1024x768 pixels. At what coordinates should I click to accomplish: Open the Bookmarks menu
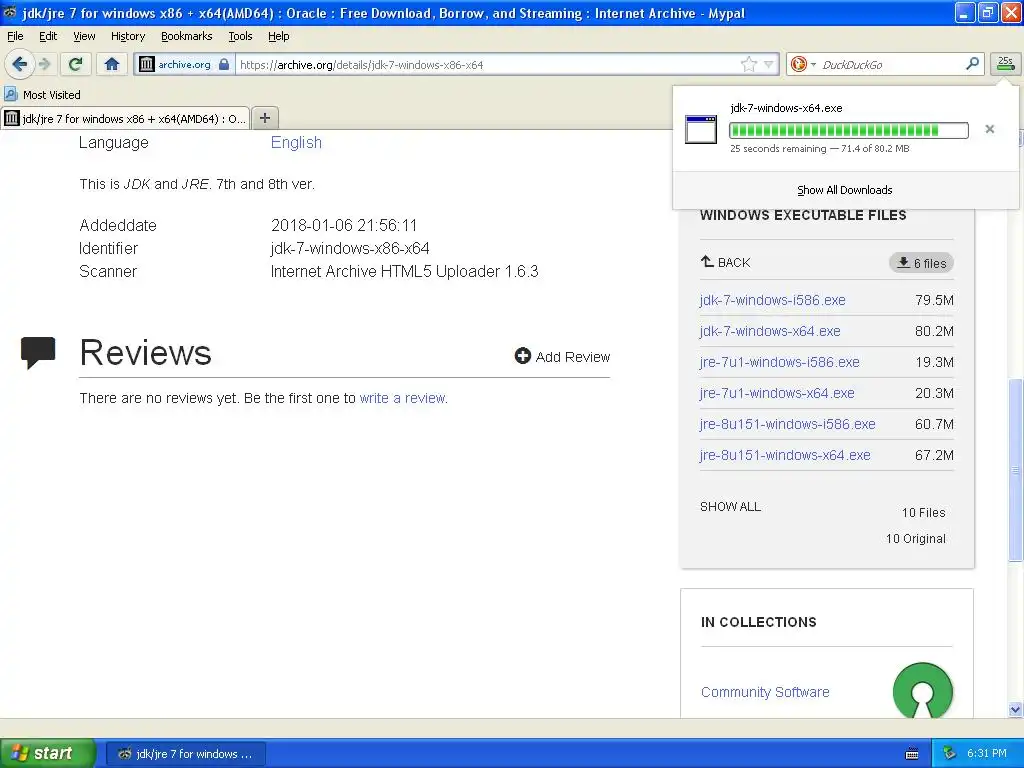[187, 36]
